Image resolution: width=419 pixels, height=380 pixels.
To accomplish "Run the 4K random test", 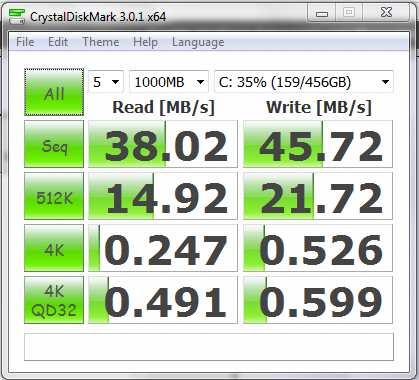I will (54, 248).
